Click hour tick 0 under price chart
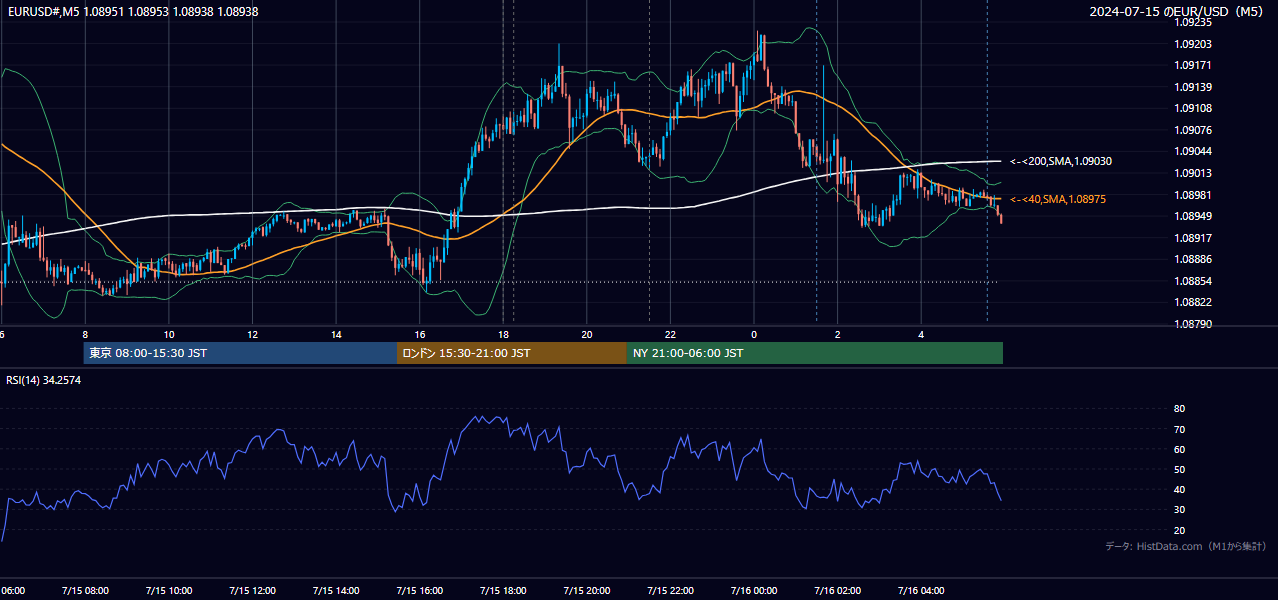The width and height of the screenshot is (1278, 600). coord(753,334)
